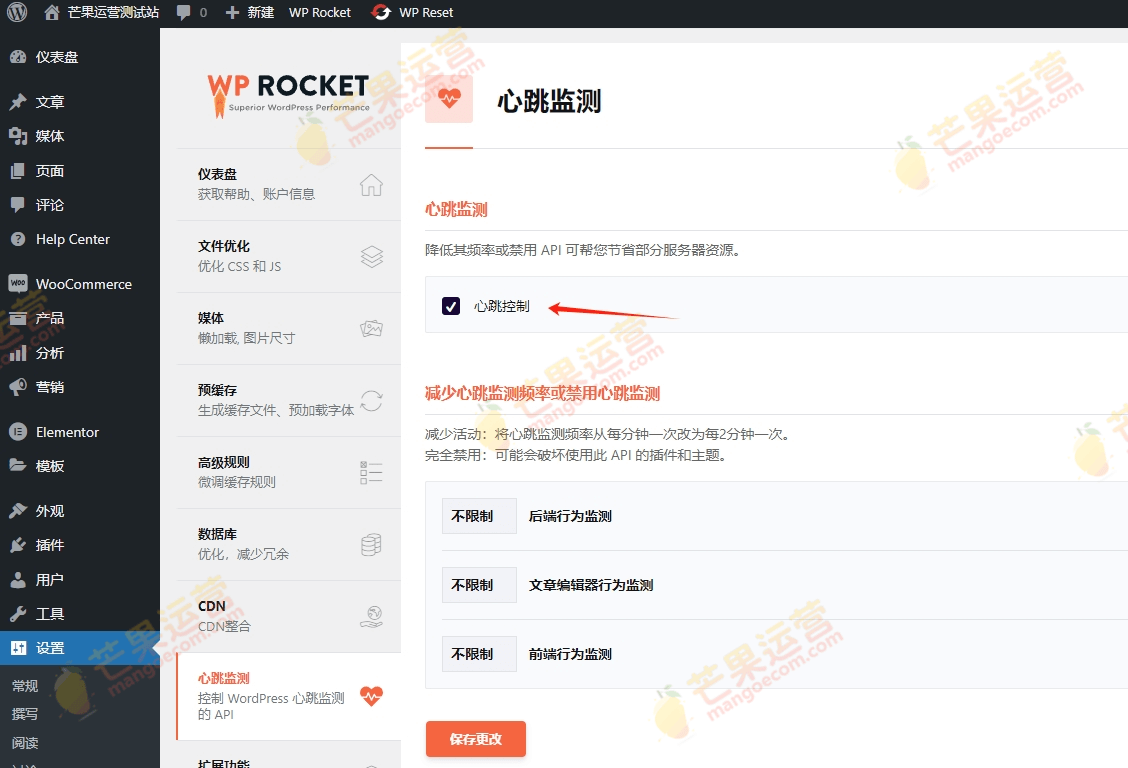The width and height of the screenshot is (1128, 768).
Task: Open the 常规 settings submenu item
Action: click(25, 686)
